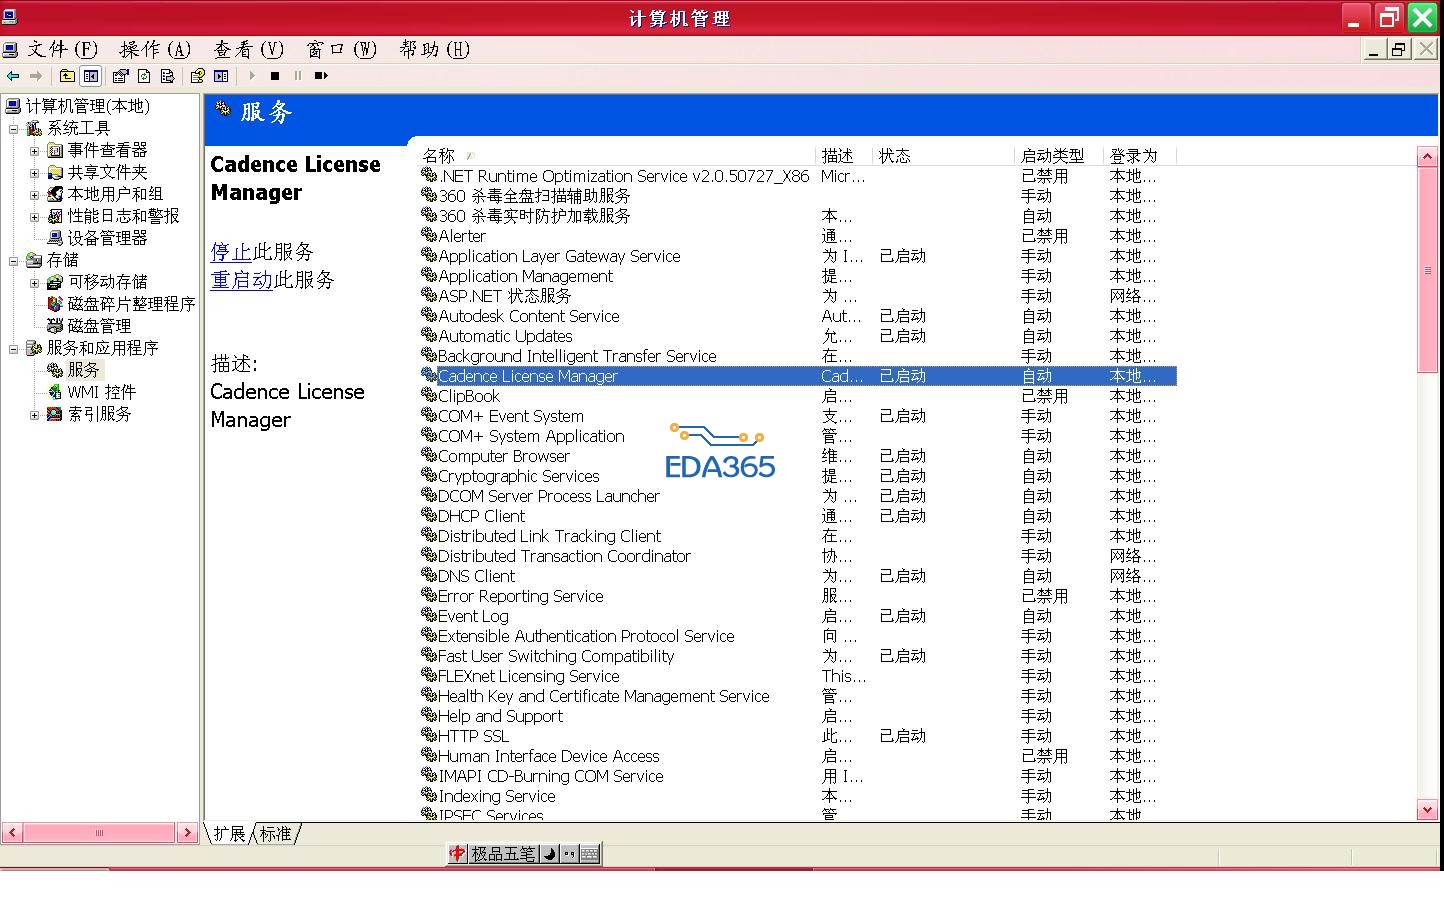Image resolution: width=1444 pixels, height=900 pixels.
Task: Select the Automatic Updates service row
Action: [797, 336]
